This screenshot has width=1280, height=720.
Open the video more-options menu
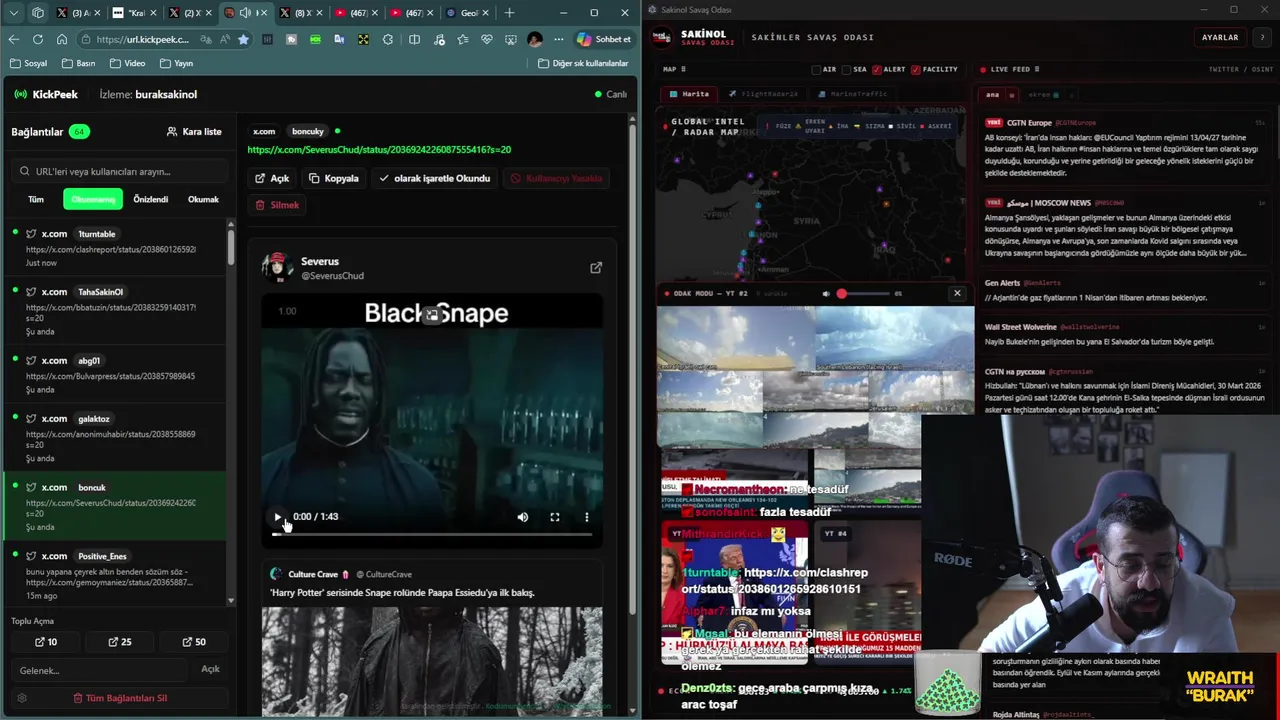coord(586,517)
